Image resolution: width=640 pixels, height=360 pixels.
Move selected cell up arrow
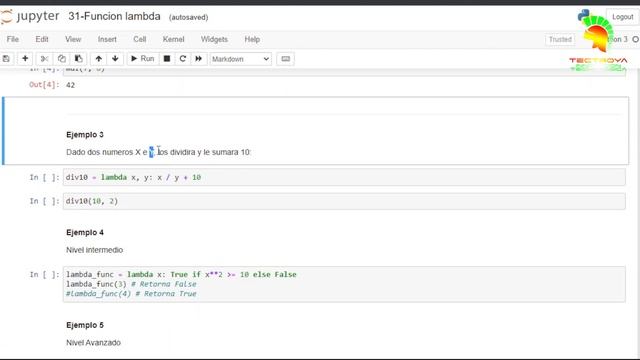tap(98, 59)
